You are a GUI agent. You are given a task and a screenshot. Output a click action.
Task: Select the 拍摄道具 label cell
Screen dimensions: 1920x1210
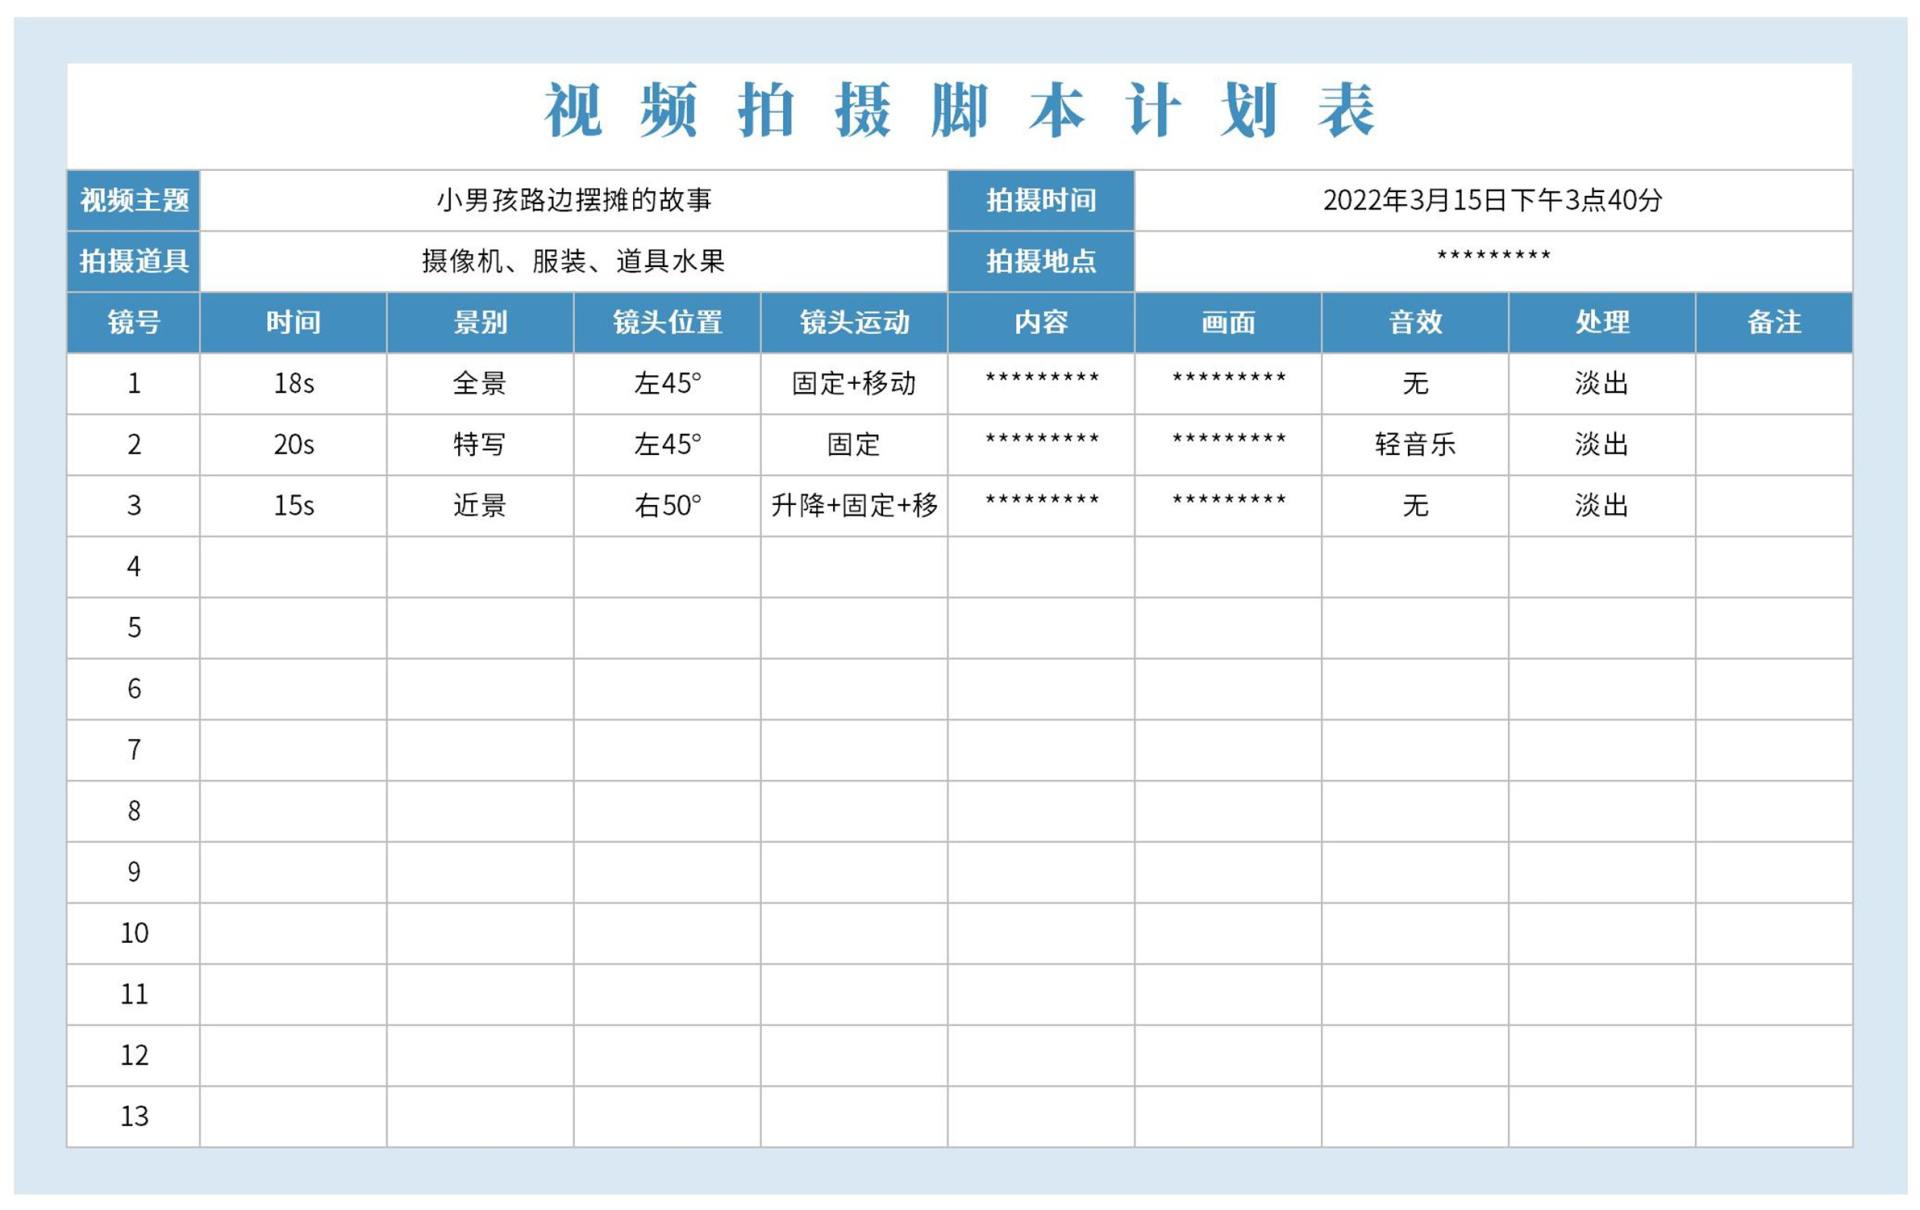tap(133, 262)
